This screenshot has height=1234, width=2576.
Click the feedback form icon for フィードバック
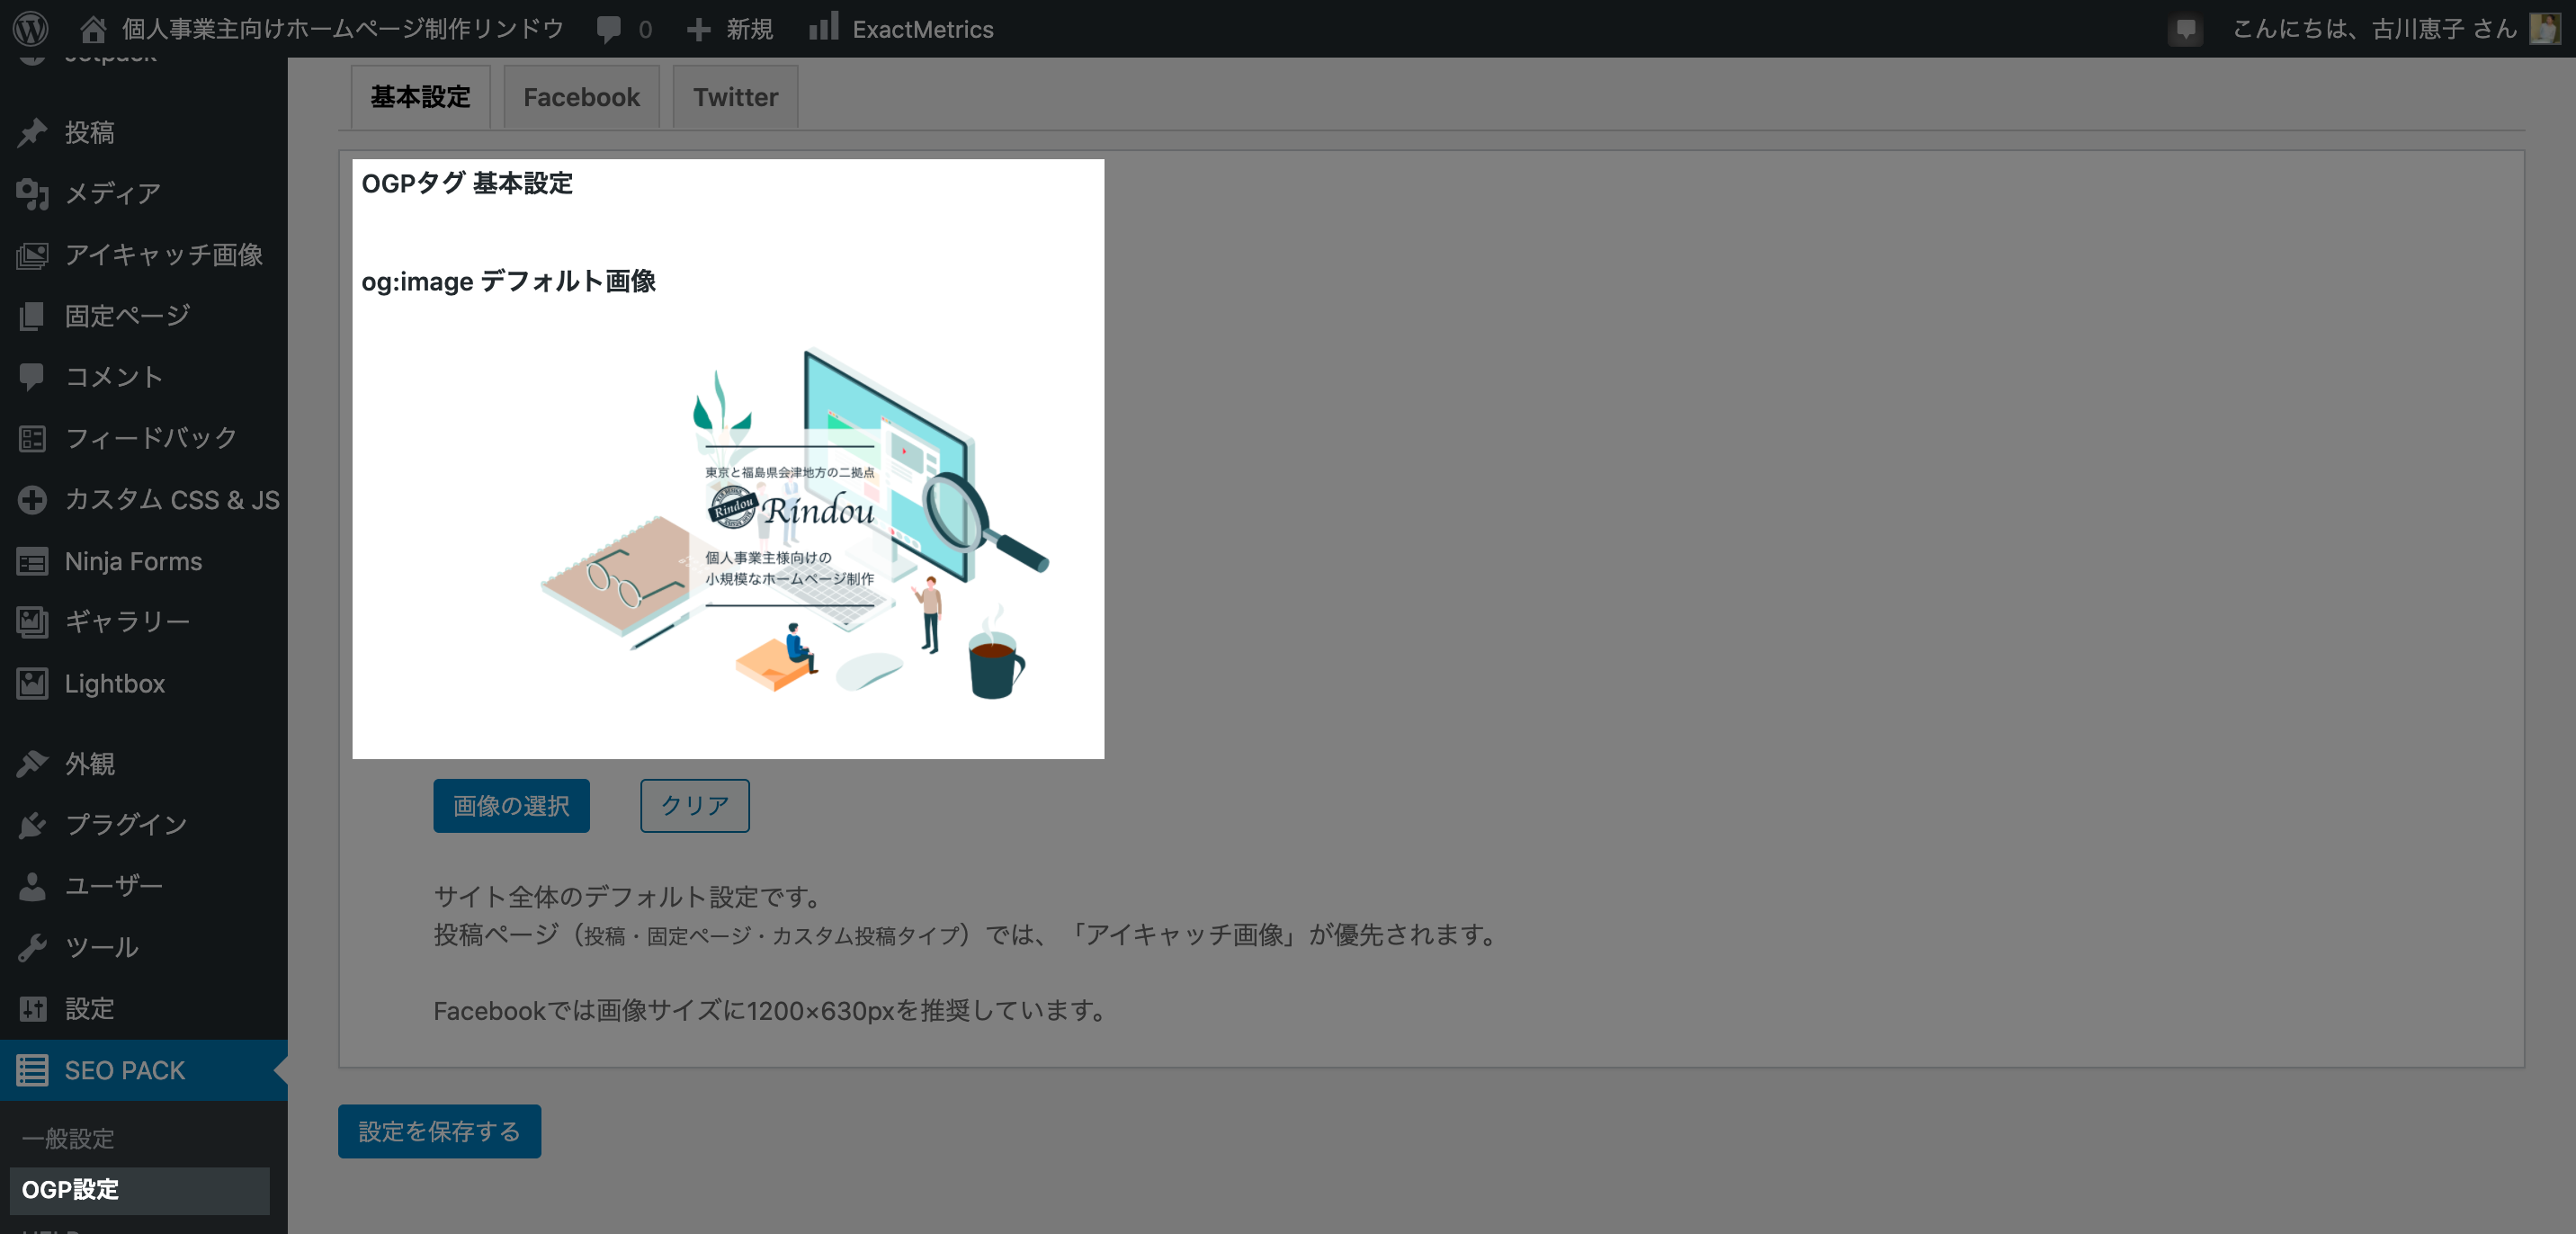click(x=32, y=438)
